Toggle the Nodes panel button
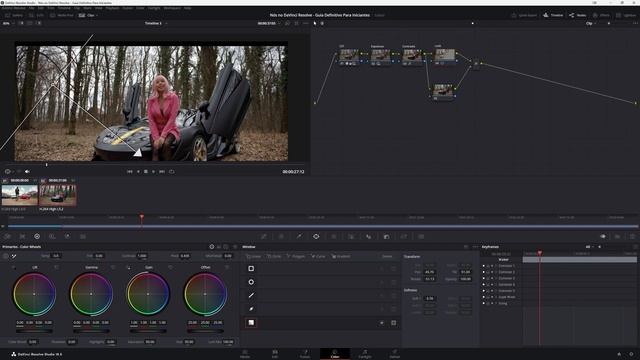The width and height of the screenshot is (640, 360). click(578, 15)
